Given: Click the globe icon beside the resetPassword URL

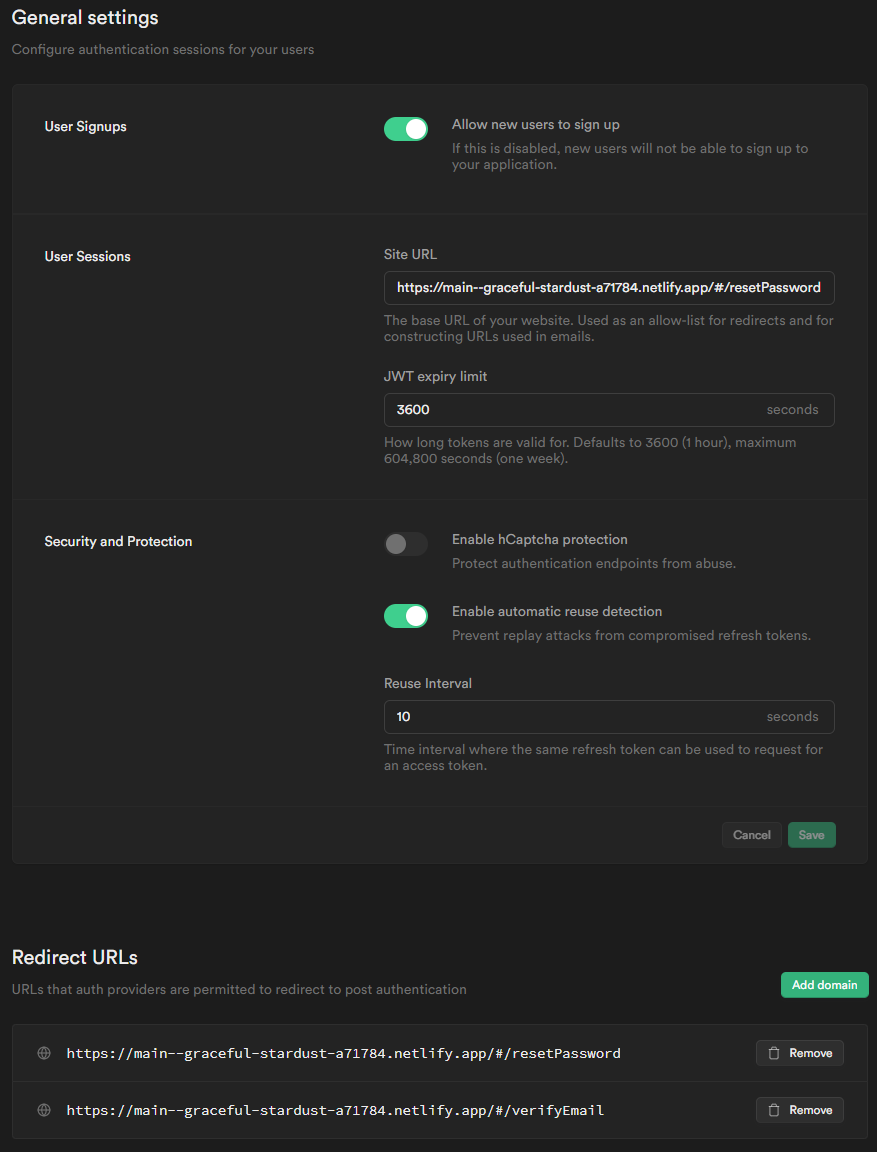Looking at the screenshot, I should pyautogui.click(x=44, y=1053).
